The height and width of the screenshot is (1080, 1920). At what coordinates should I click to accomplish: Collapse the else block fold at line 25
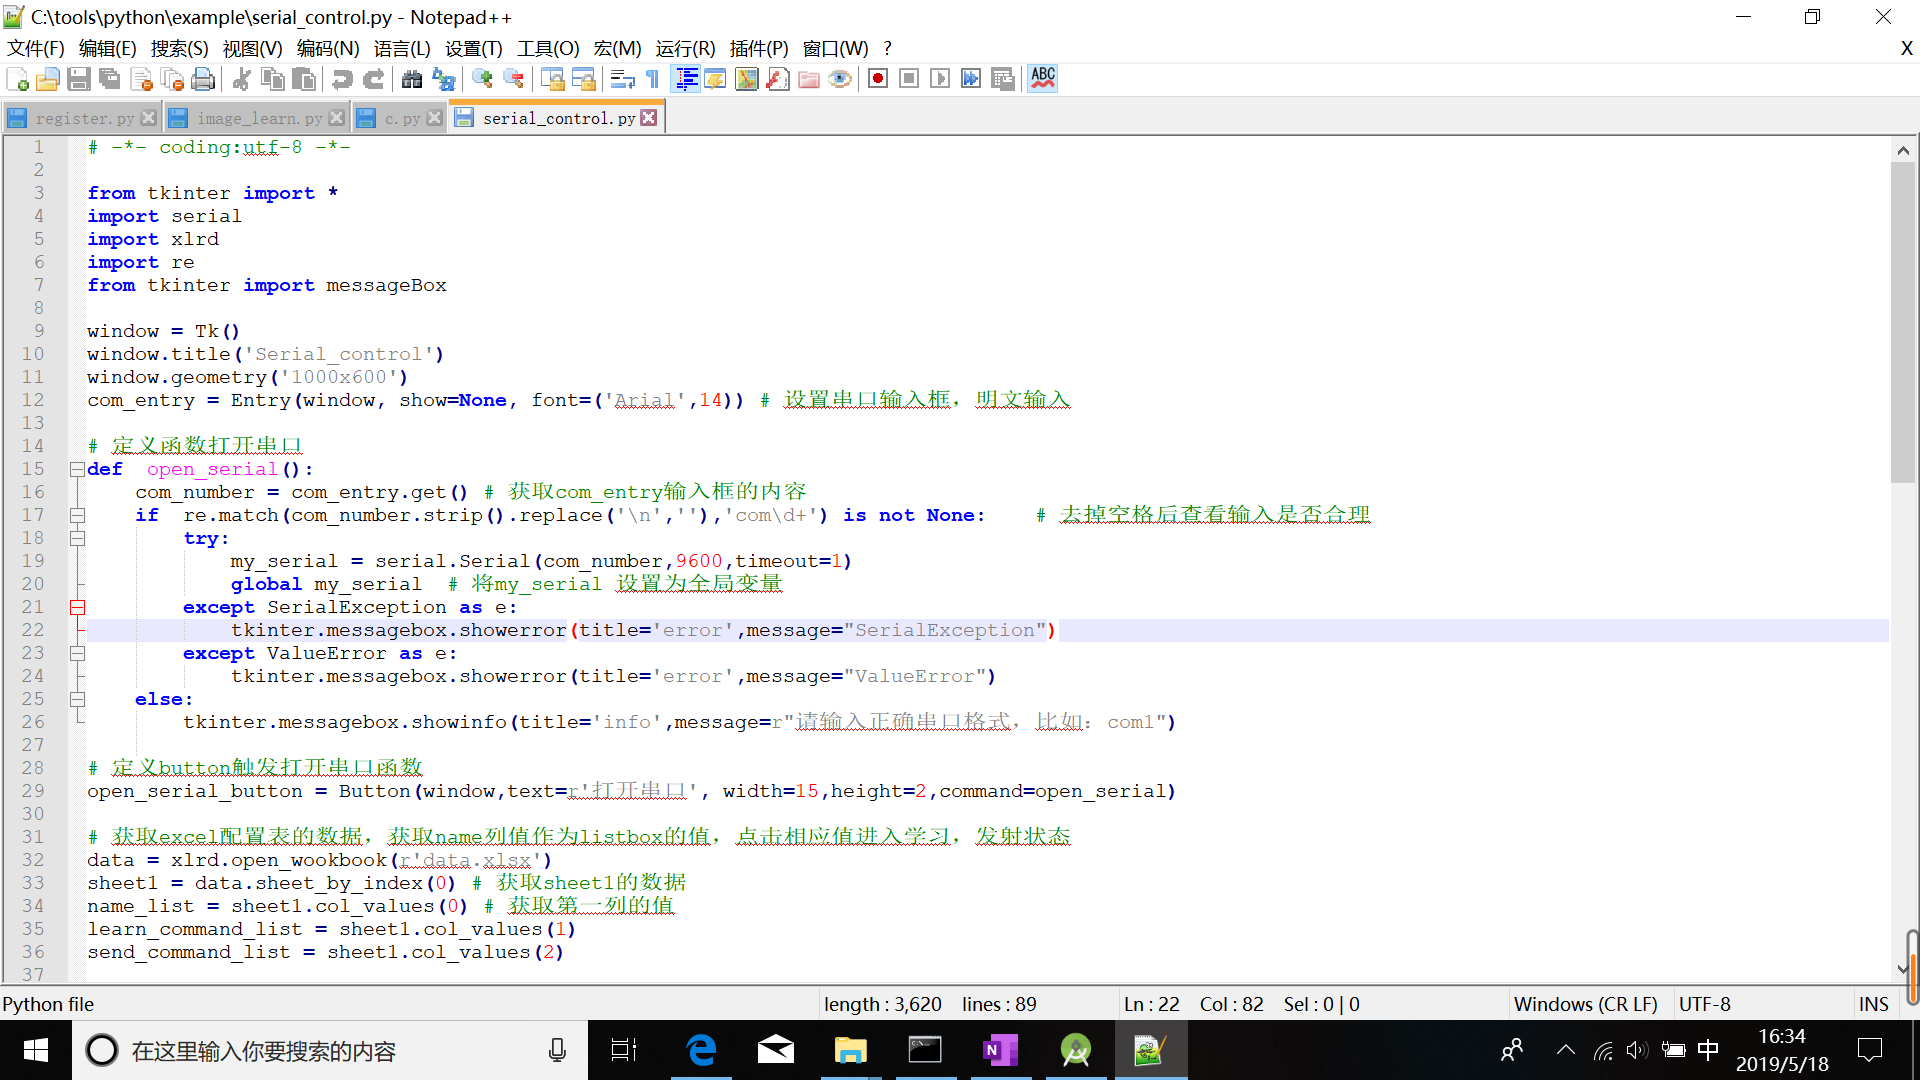click(77, 699)
